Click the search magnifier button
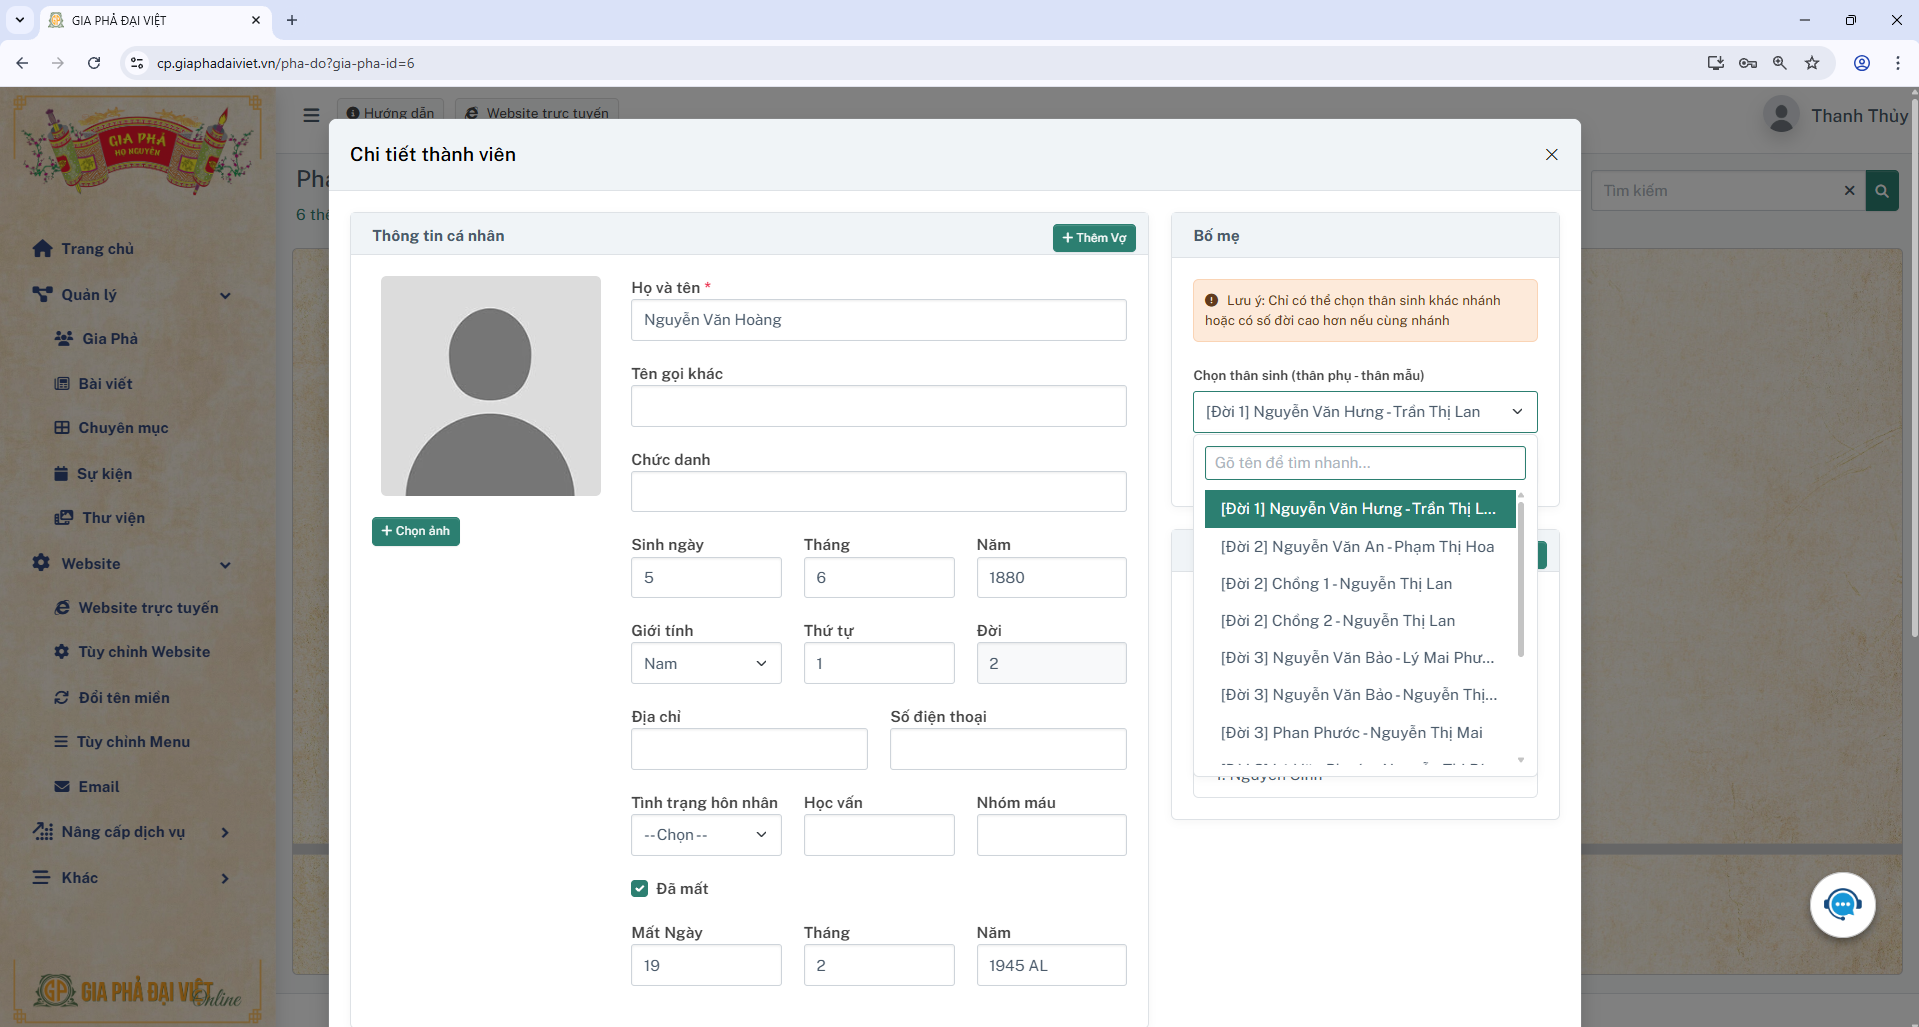The width and height of the screenshot is (1919, 1027). pyautogui.click(x=1882, y=191)
